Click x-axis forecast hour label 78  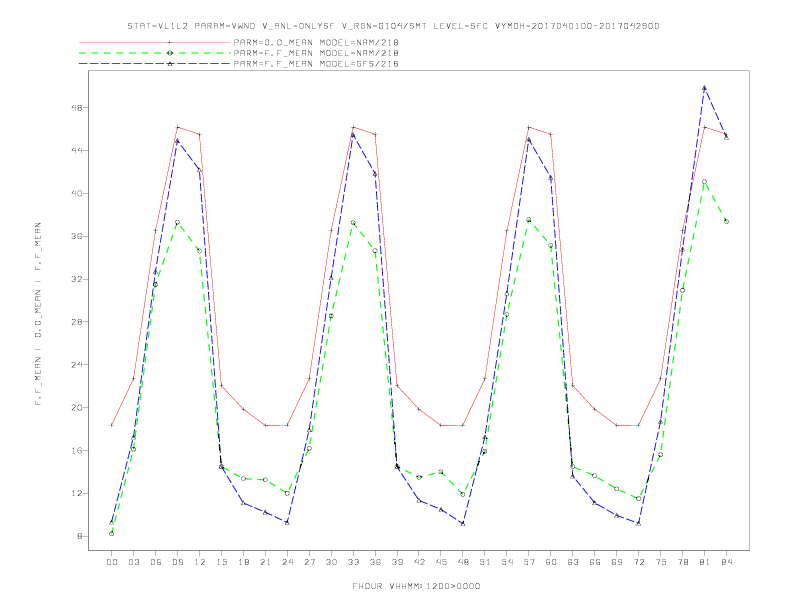pos(683,562)
